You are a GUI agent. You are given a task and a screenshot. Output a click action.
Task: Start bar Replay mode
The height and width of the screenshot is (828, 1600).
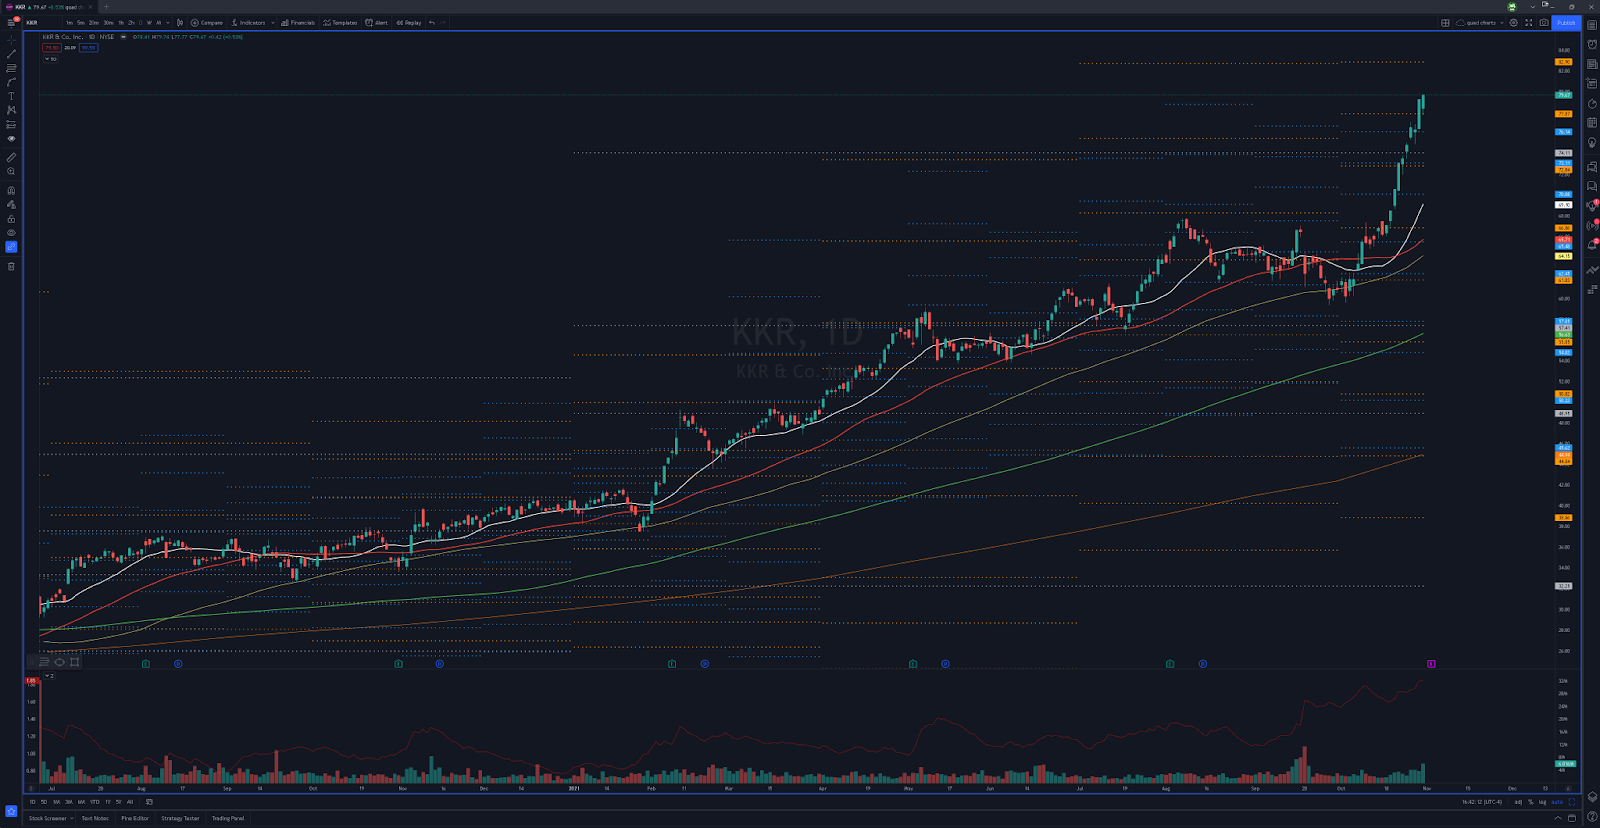tap(409, 22)
